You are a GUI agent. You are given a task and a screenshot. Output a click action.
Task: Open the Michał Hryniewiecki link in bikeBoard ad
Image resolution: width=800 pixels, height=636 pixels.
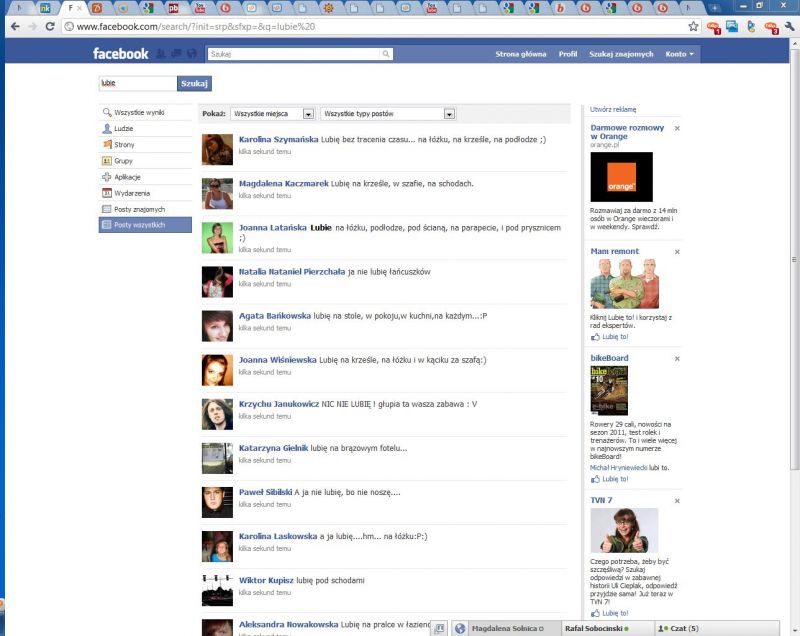click(x=618, y=468)
